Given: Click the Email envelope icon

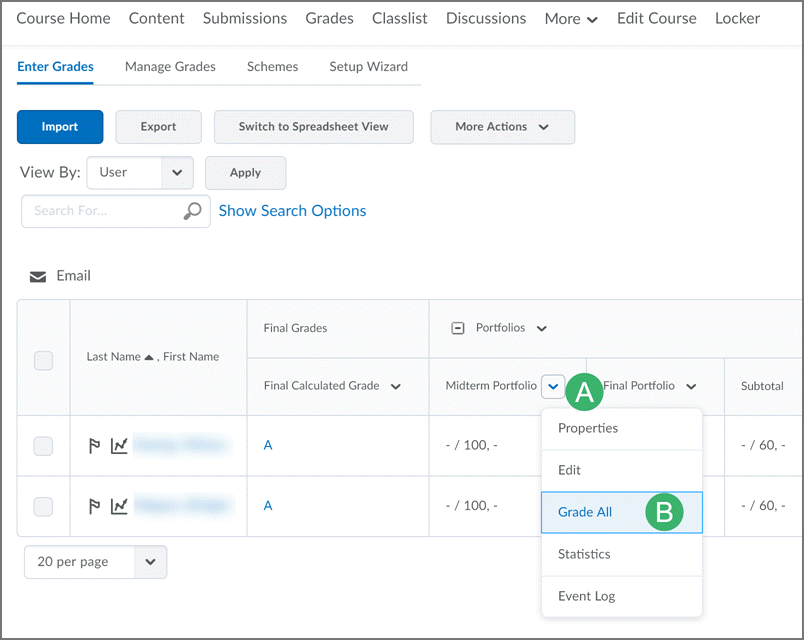Looking at the screenshot, I should [x=37, y=277].
